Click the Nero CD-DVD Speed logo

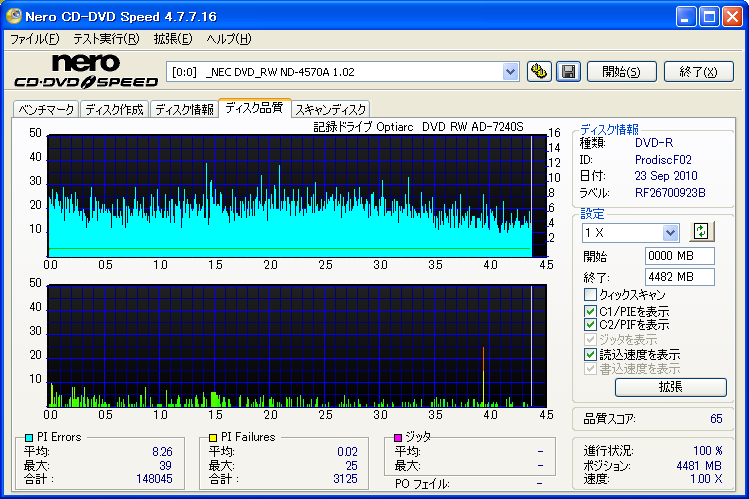pos(86,71)
